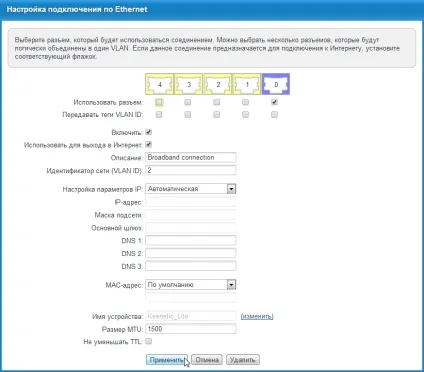Focus the DNS 3 input field
The image size is (424, 372).
(191, 266)
